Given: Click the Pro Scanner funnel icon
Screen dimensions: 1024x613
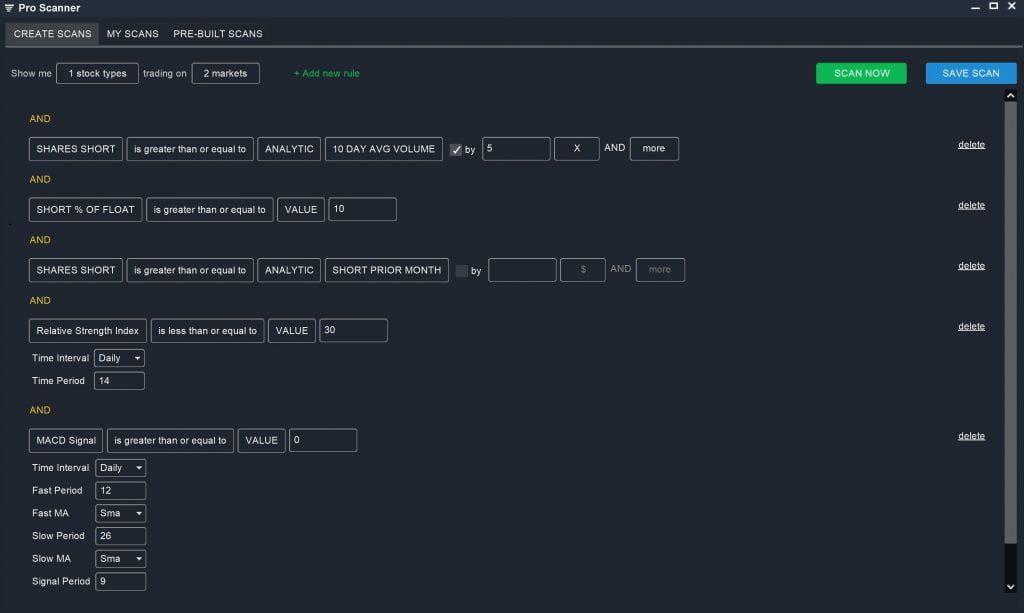Looking at the screenshot, I should click(x=9, y=8).
